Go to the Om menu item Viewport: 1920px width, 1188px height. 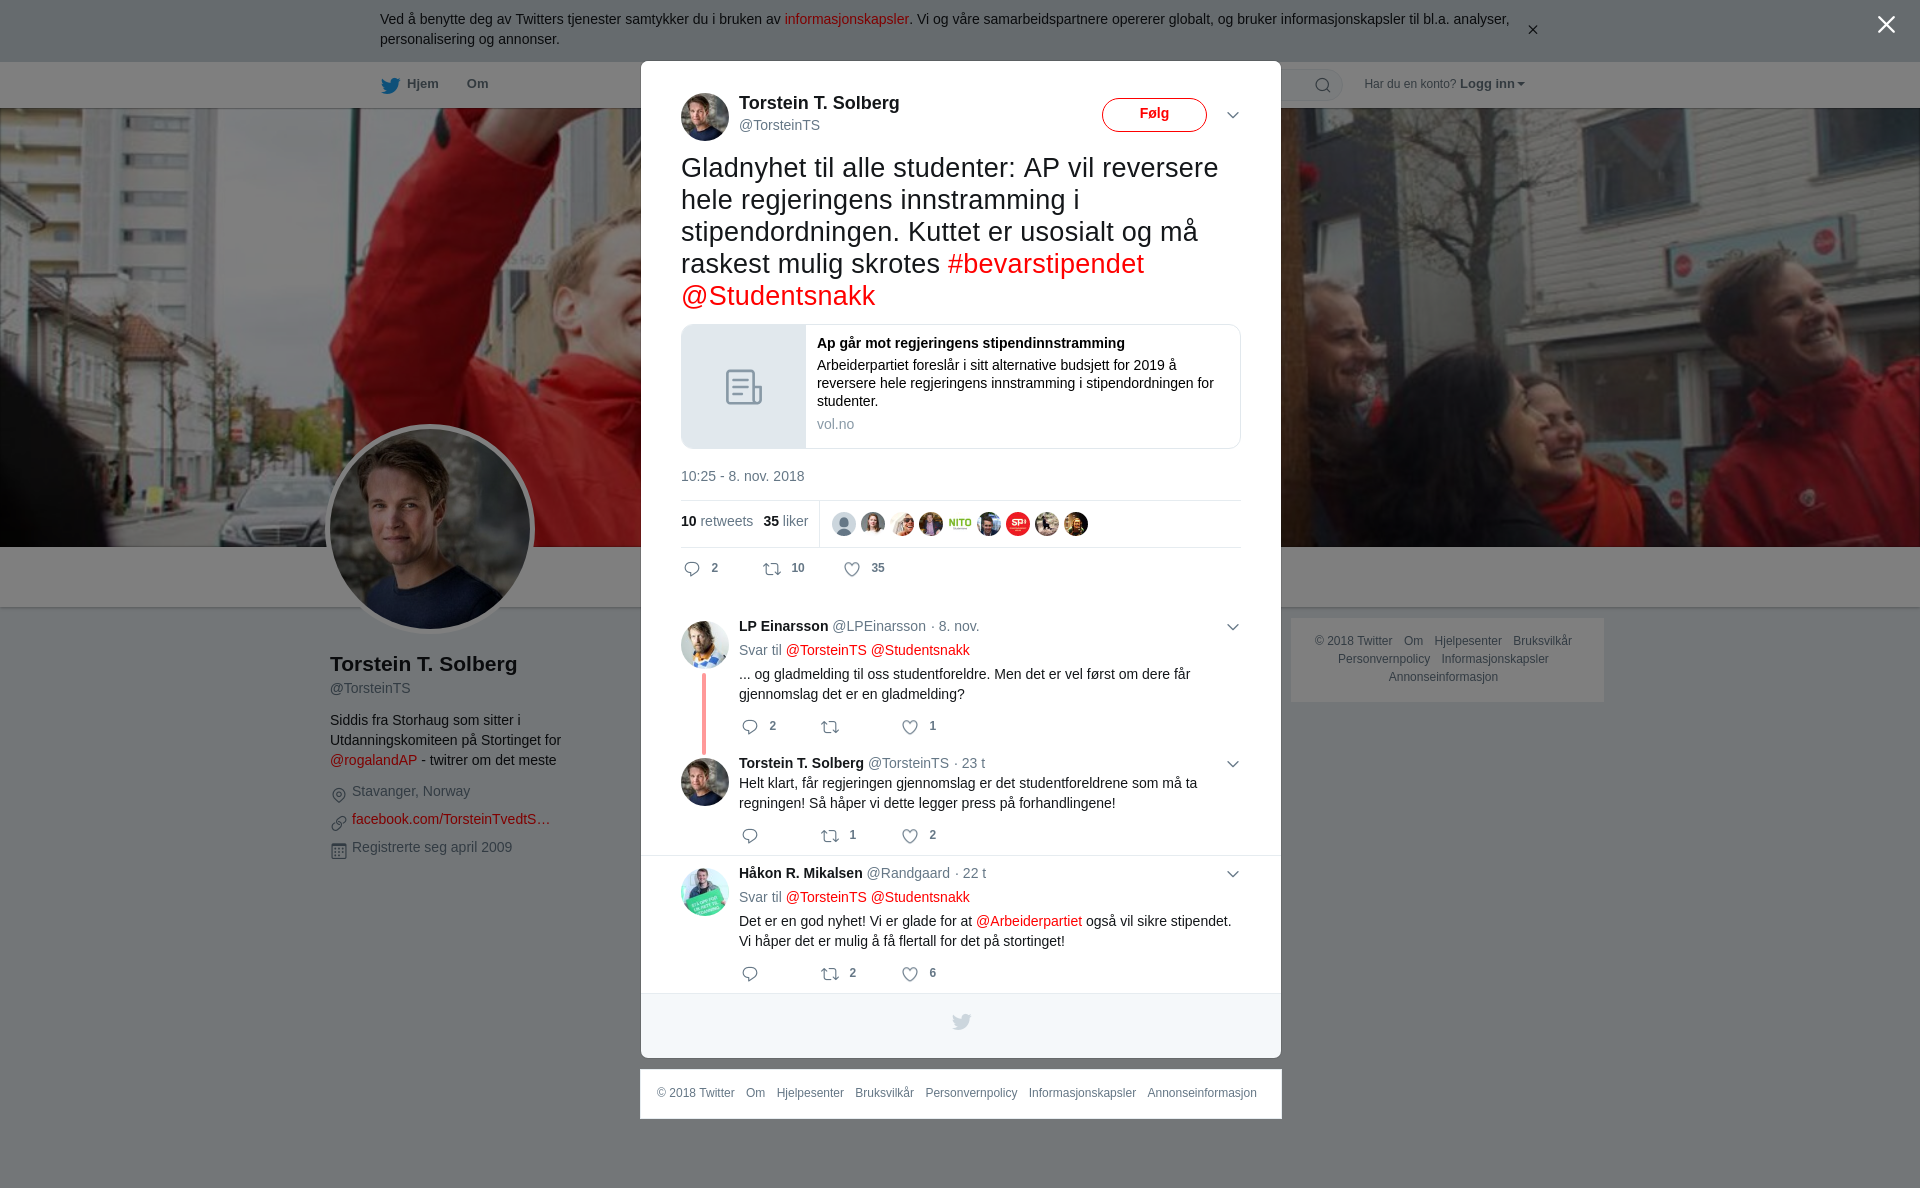click(477, 84)
